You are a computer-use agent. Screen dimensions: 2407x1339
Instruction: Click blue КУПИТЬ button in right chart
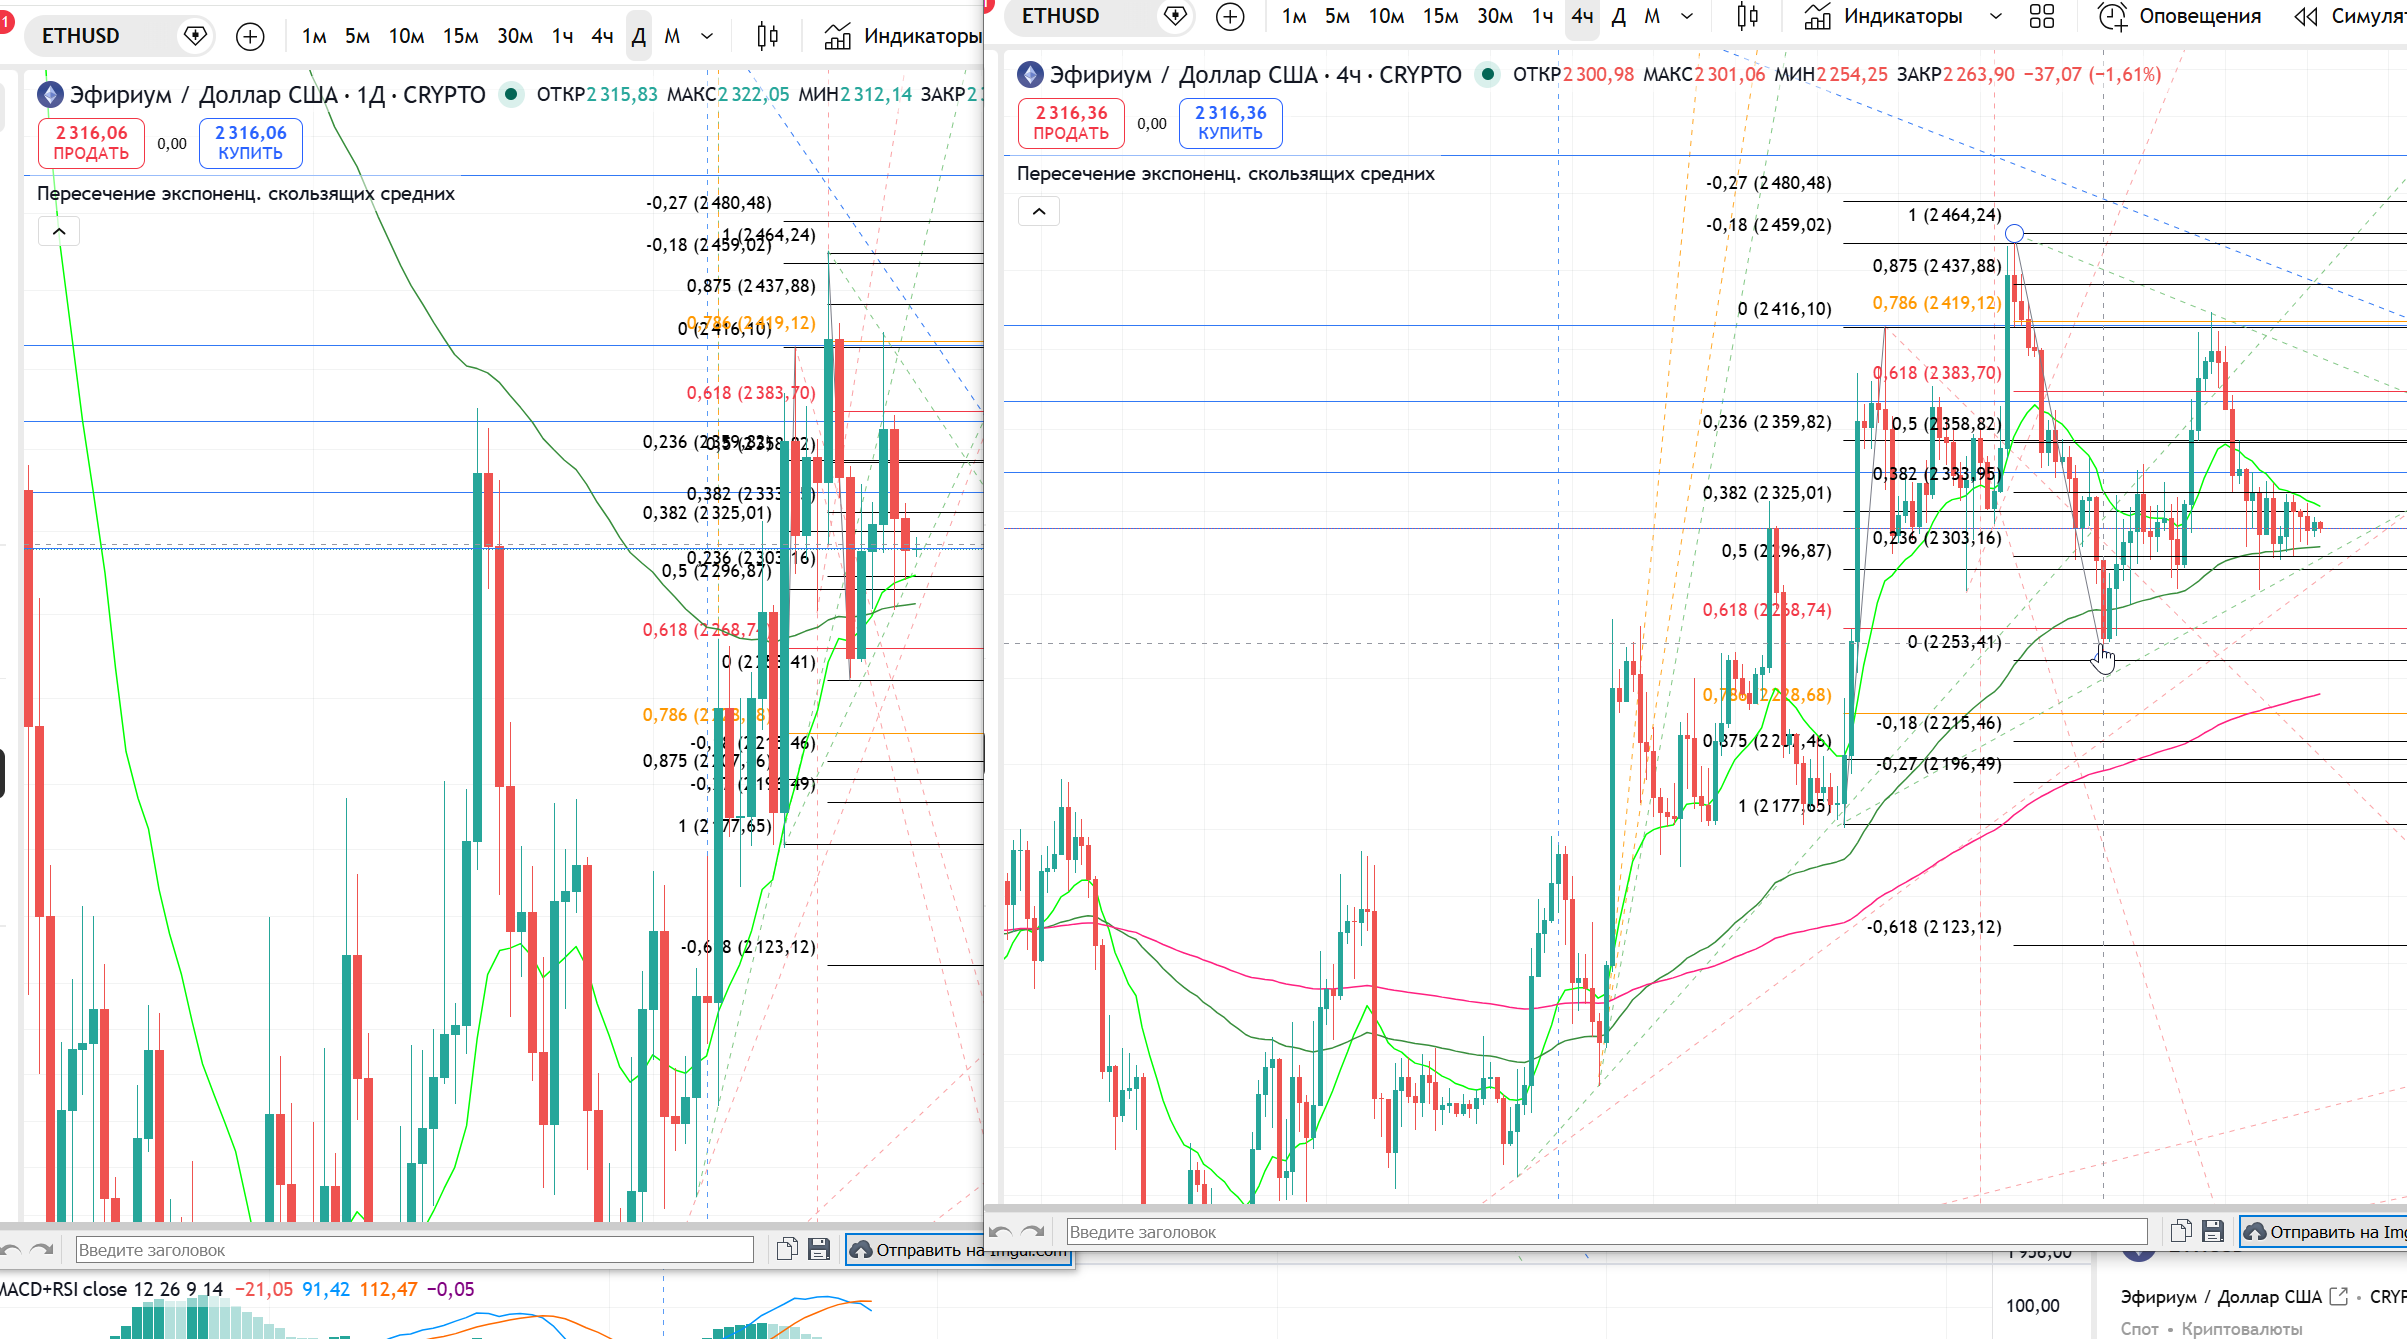pyautogui.click(x=1230, y=123)
